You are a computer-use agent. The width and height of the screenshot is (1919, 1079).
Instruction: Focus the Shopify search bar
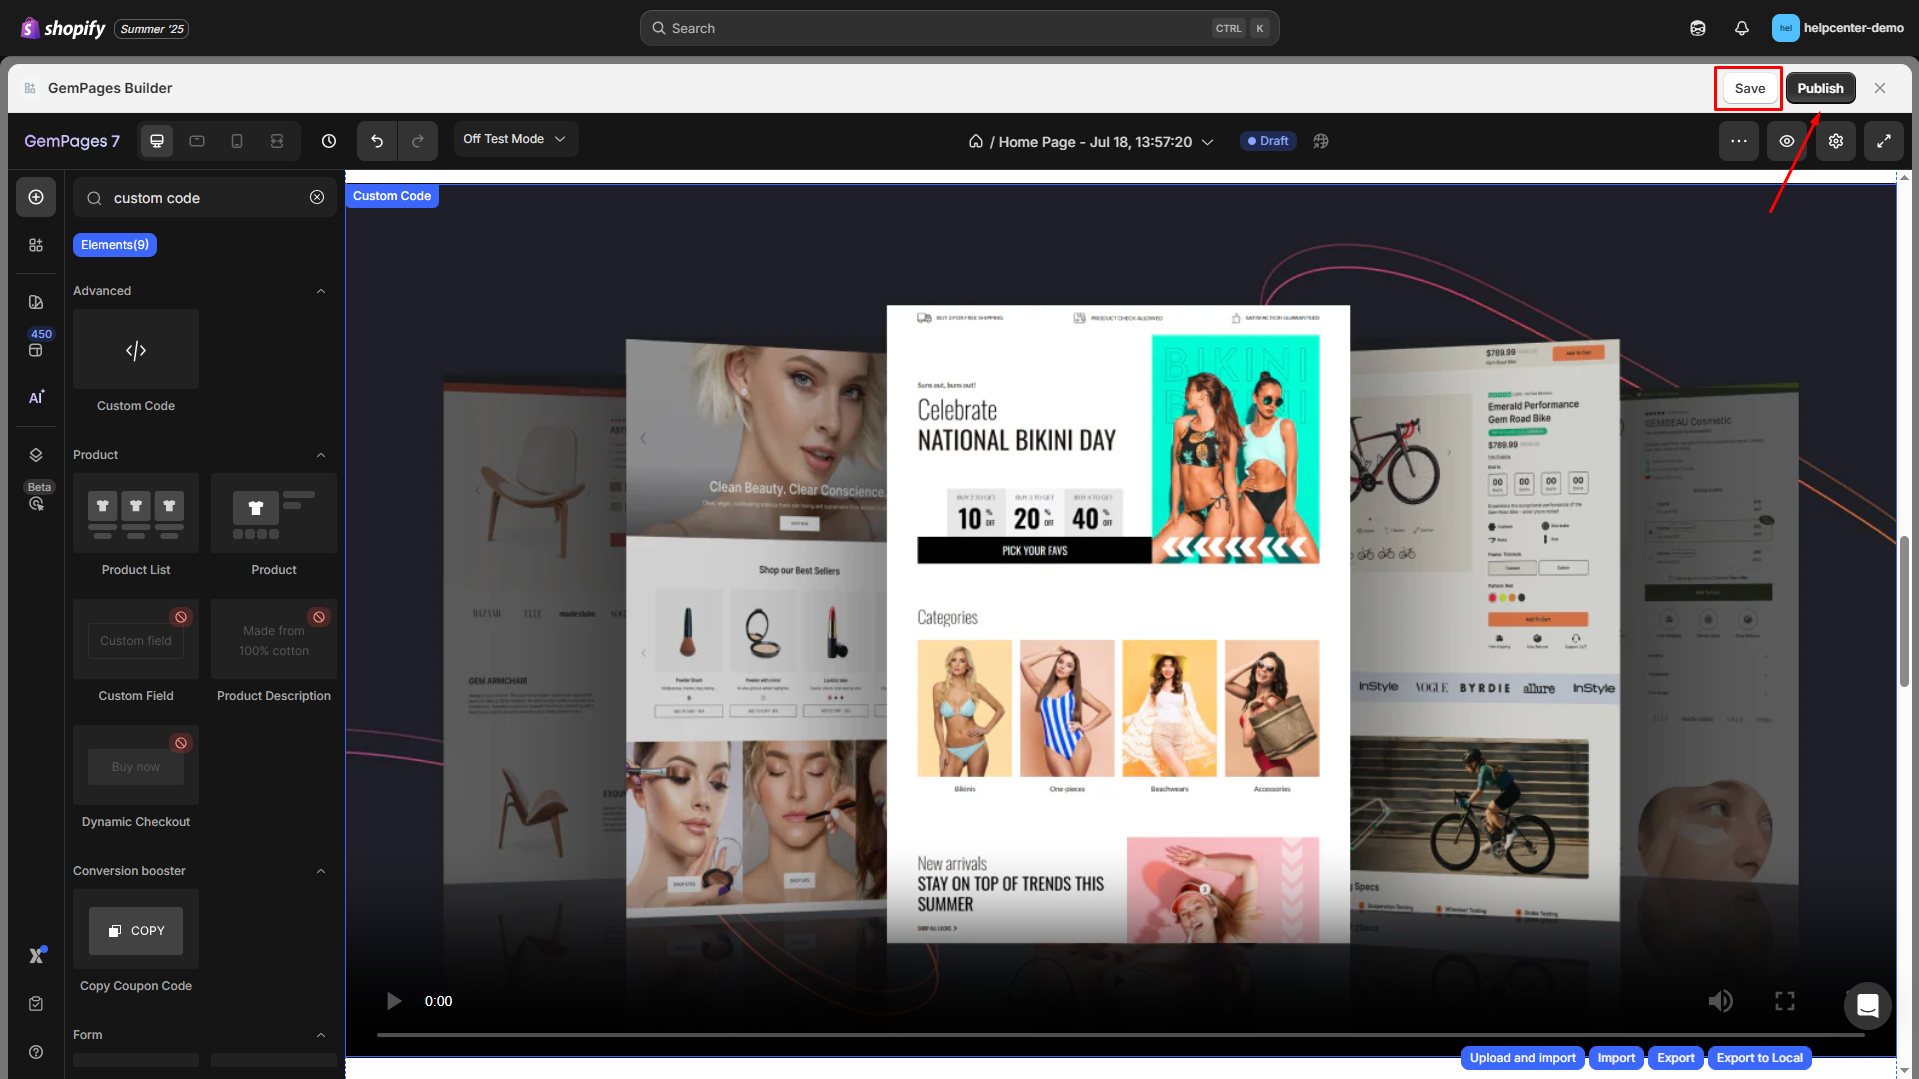point(959,28)
